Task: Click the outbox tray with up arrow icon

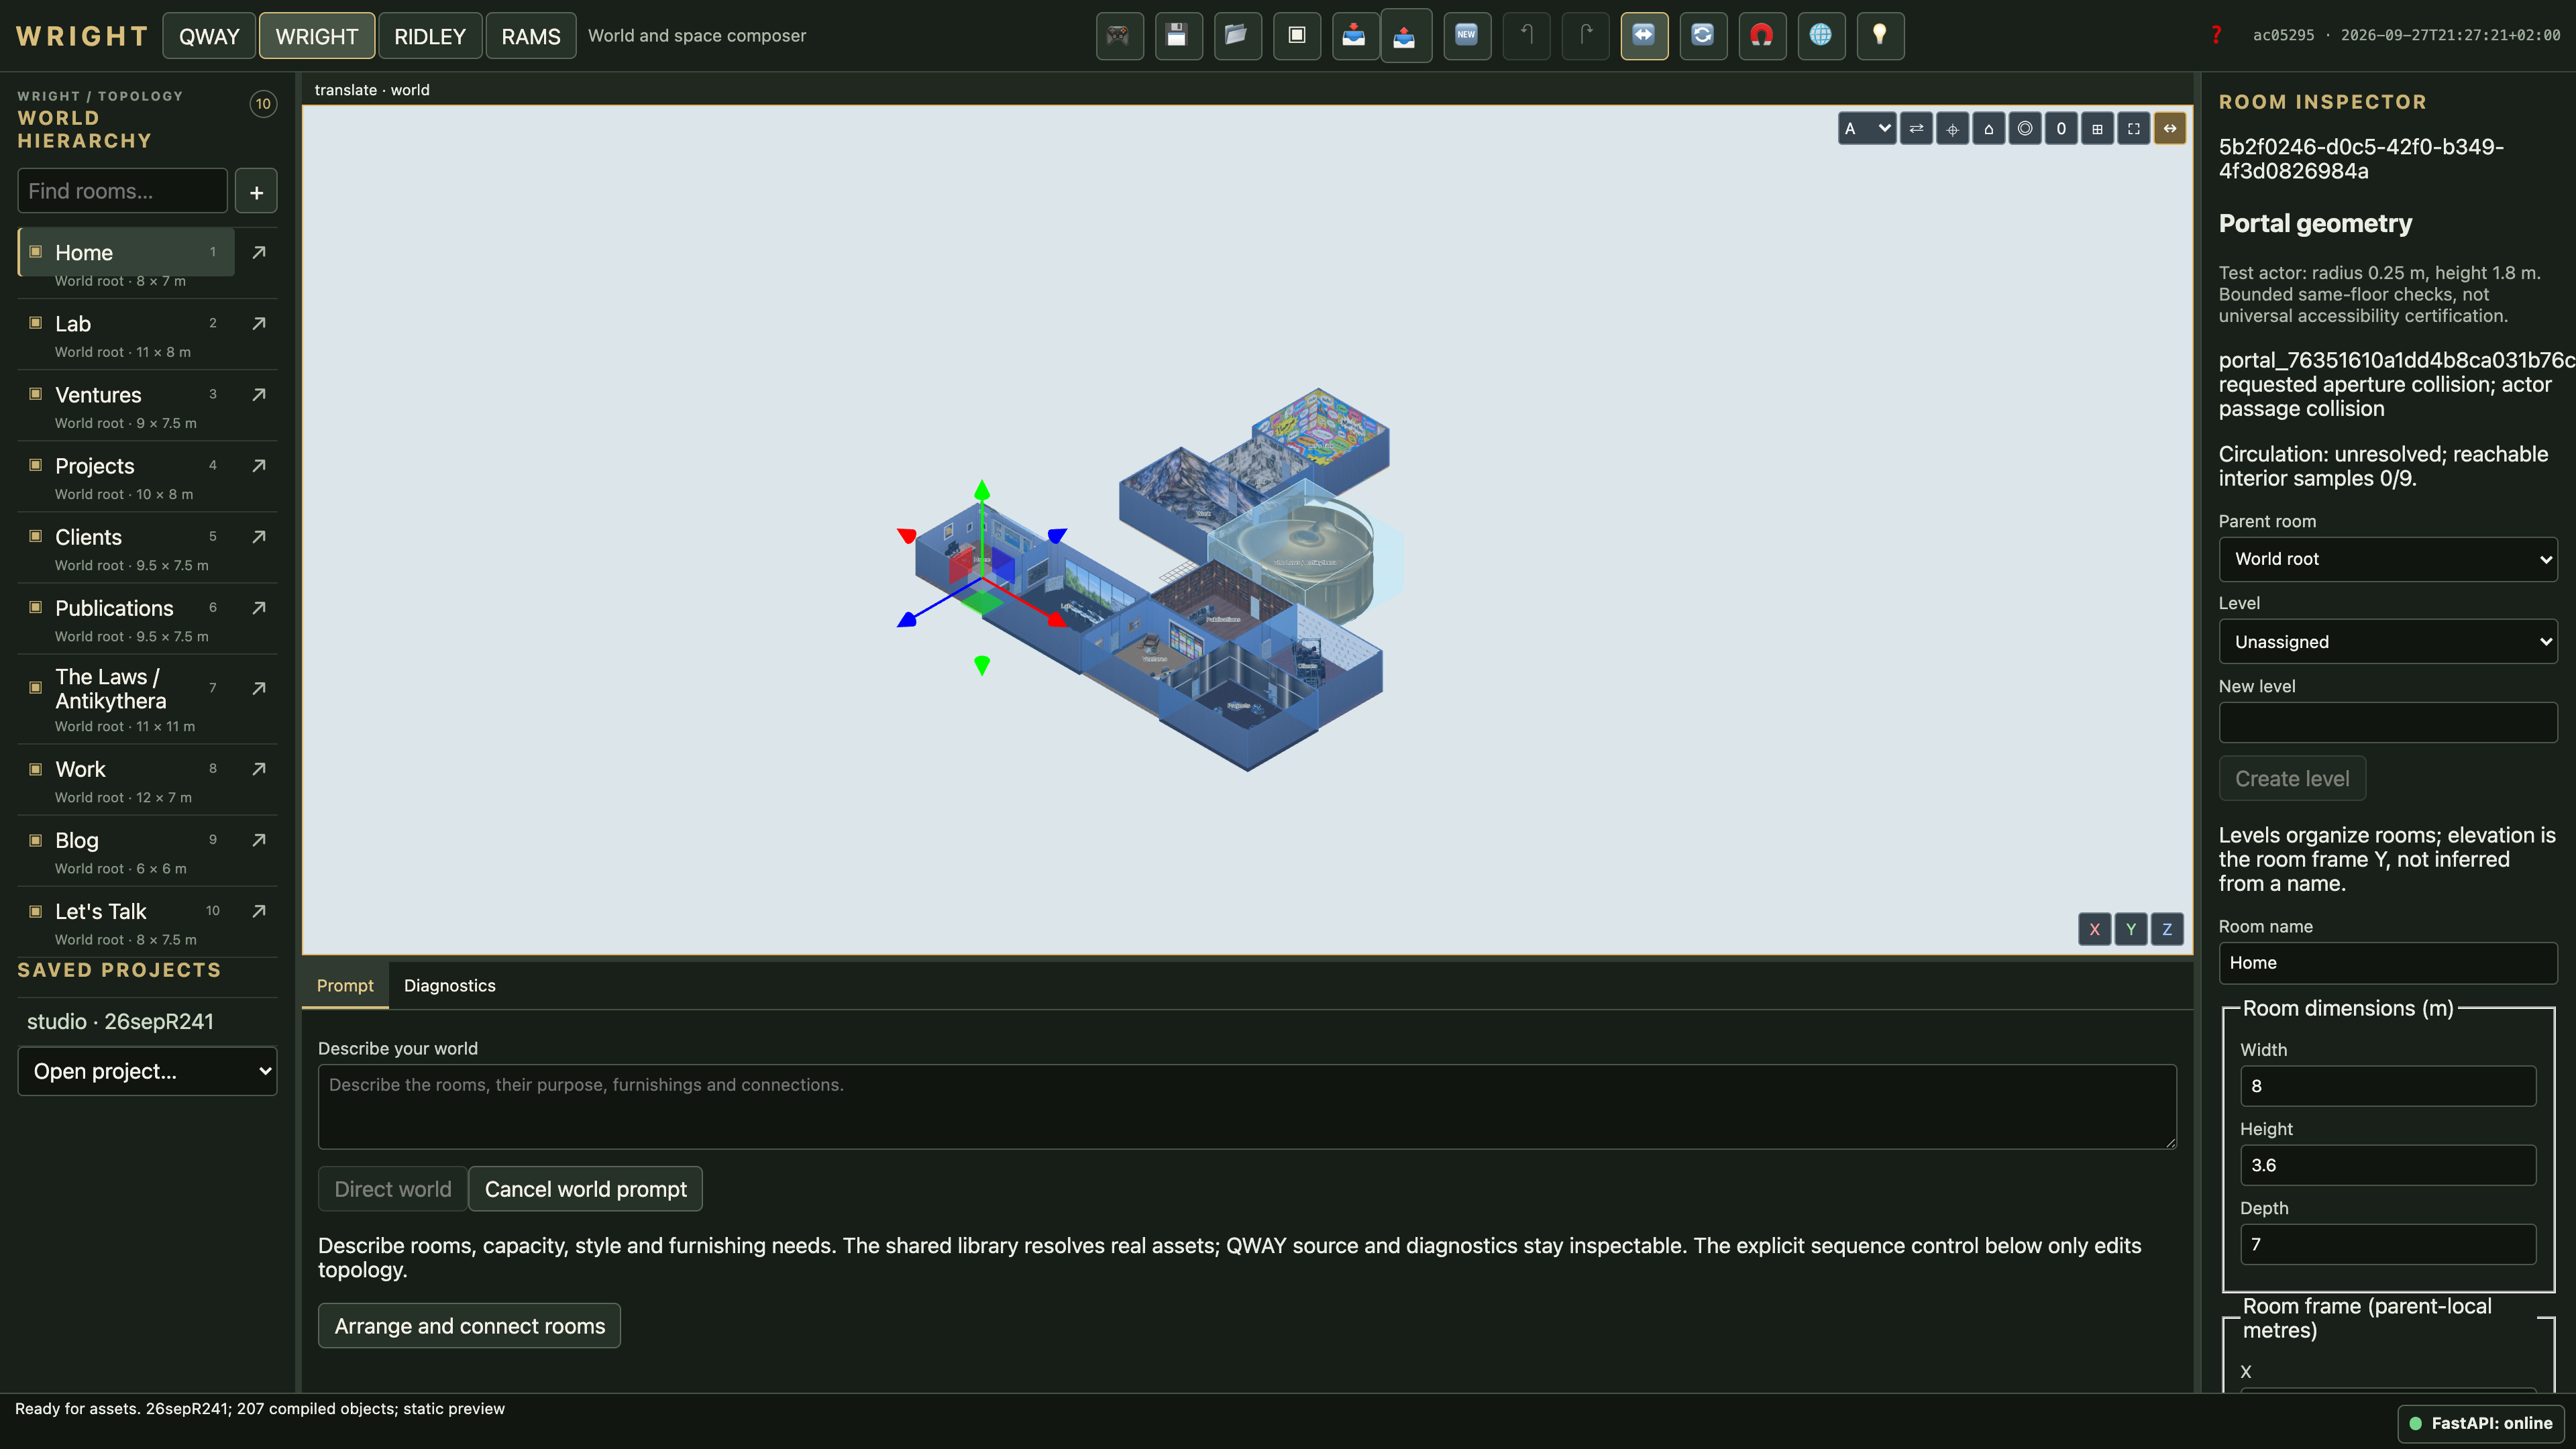Action: pos(1405,36)
